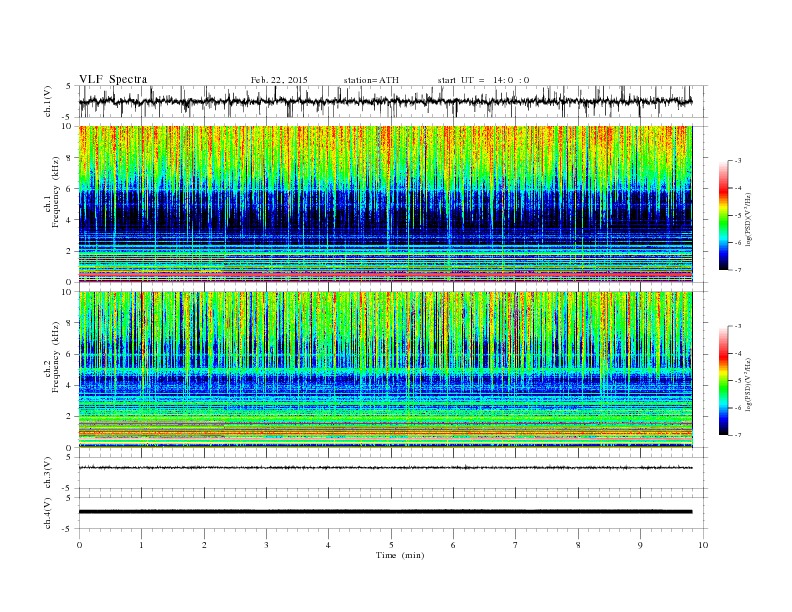792x612 pixels.
Task: Click time axis tick label "3"
Action: tap(266, 545)
